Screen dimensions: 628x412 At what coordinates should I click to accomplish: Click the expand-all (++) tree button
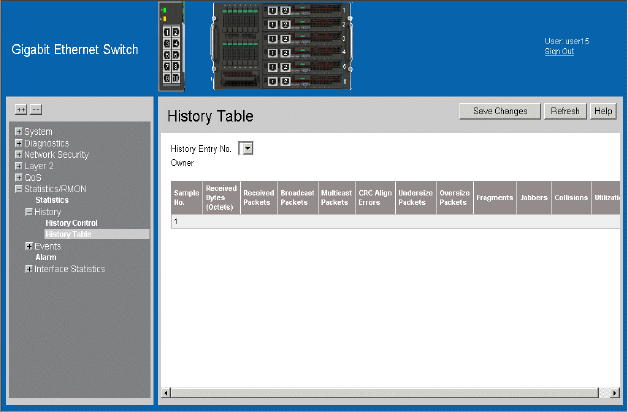tap(20, 108)
